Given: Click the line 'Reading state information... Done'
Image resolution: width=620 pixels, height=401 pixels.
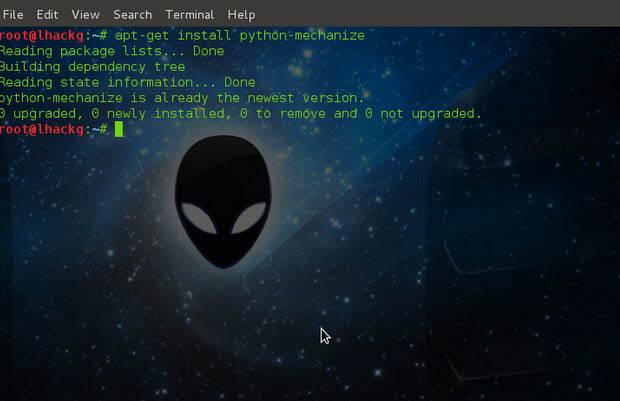Looking at the screenshot, I should point(128,82).
